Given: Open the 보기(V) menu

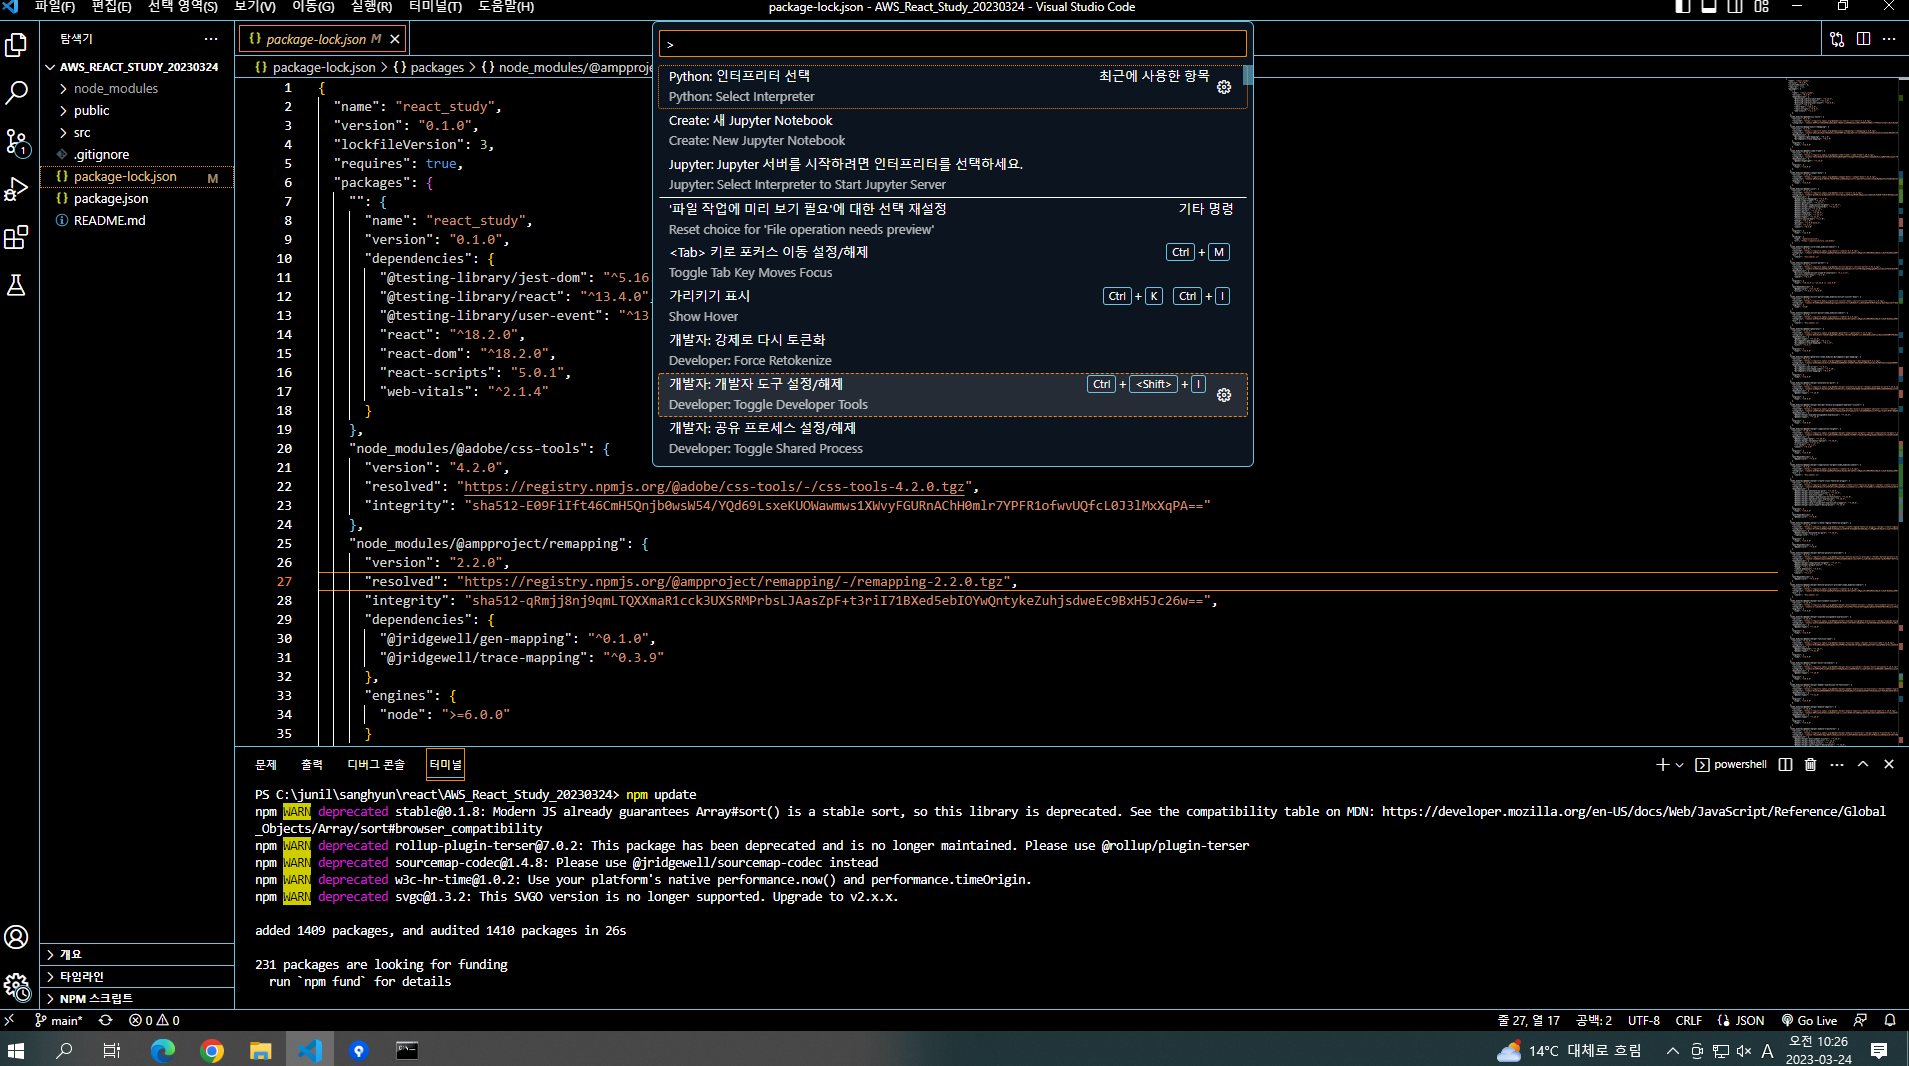Looking at the screenshot, I should point(255,7).
